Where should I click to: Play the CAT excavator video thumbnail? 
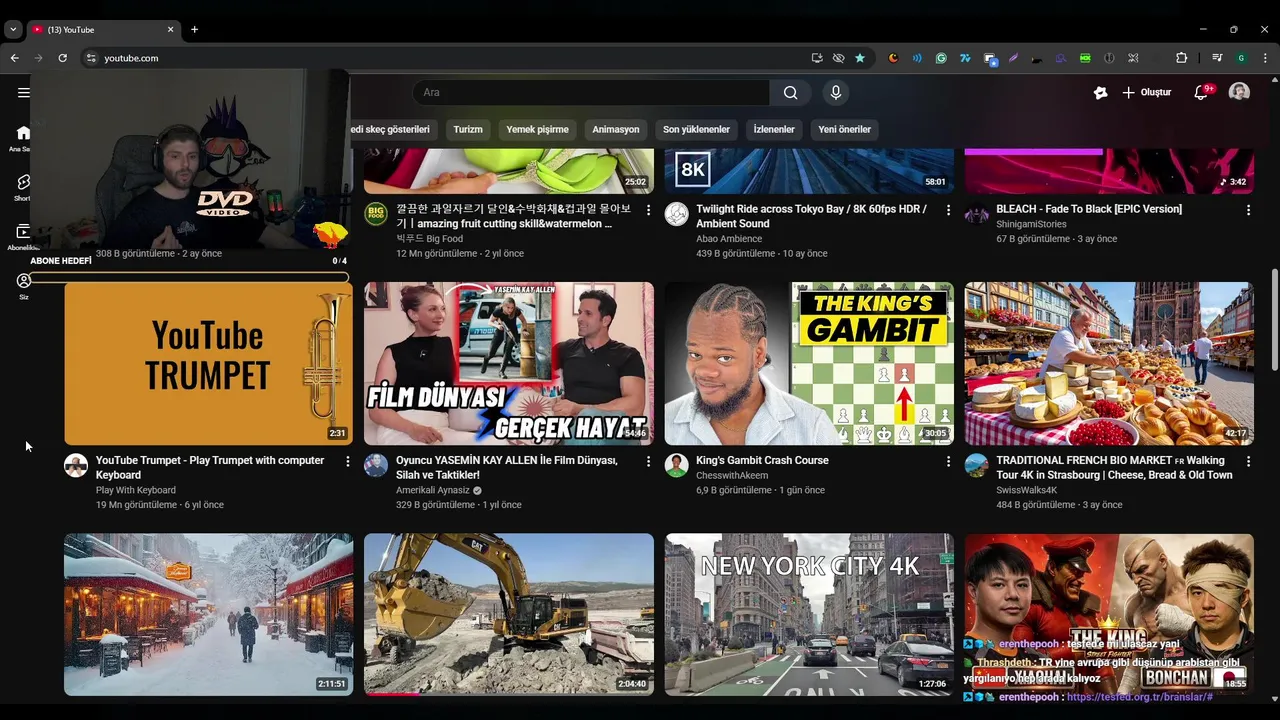point(509,614)
